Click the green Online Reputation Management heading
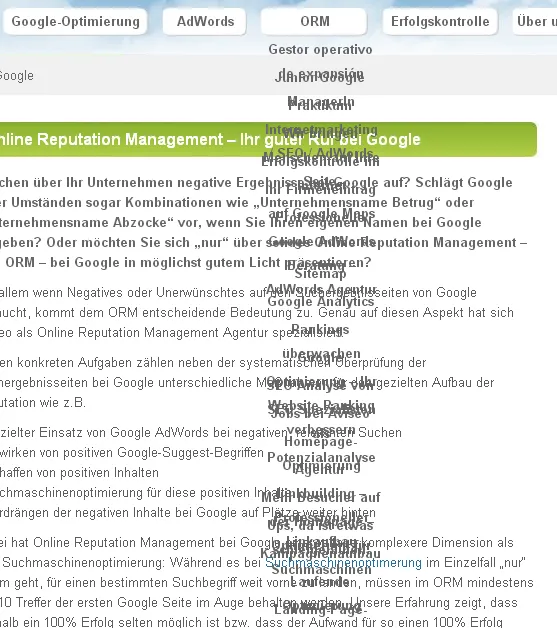The height and width of the screenshot is (628, 557). click(x=210, y=139)
